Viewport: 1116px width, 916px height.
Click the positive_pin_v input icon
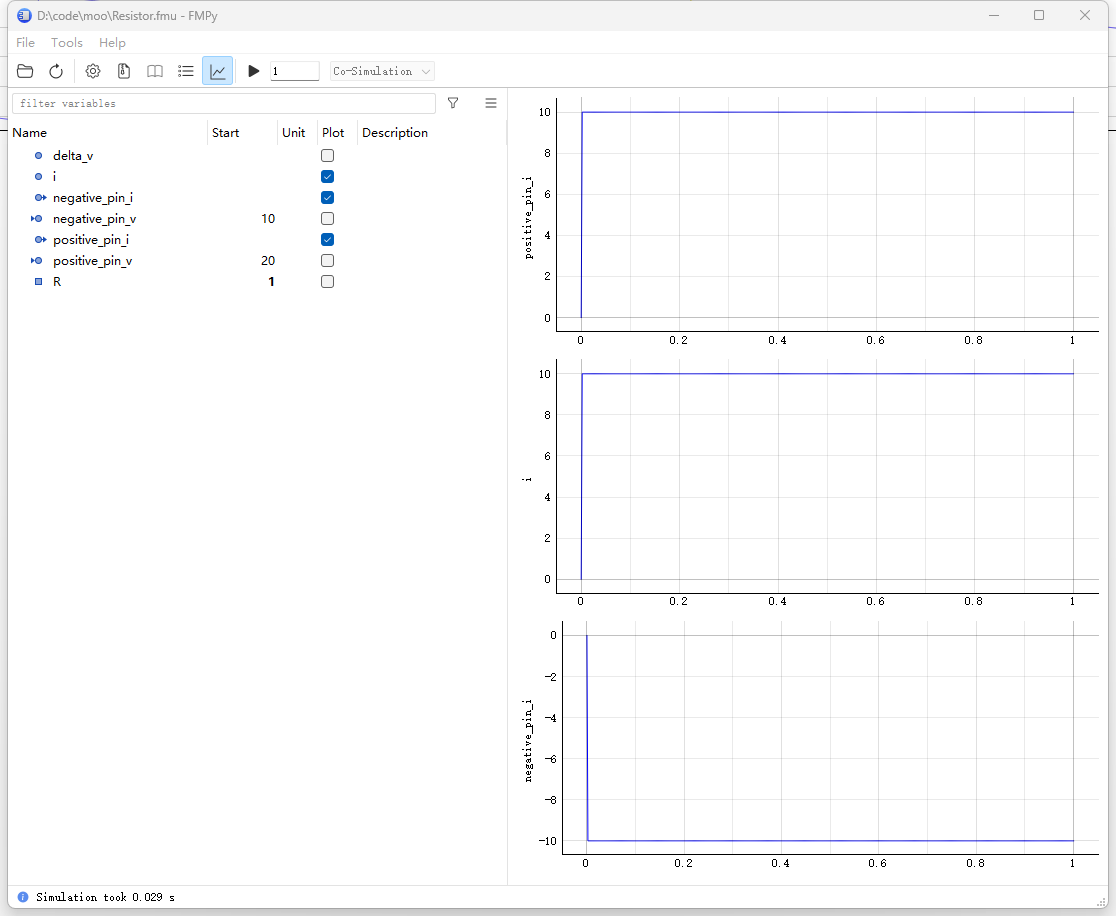click(x=36, y=260)
